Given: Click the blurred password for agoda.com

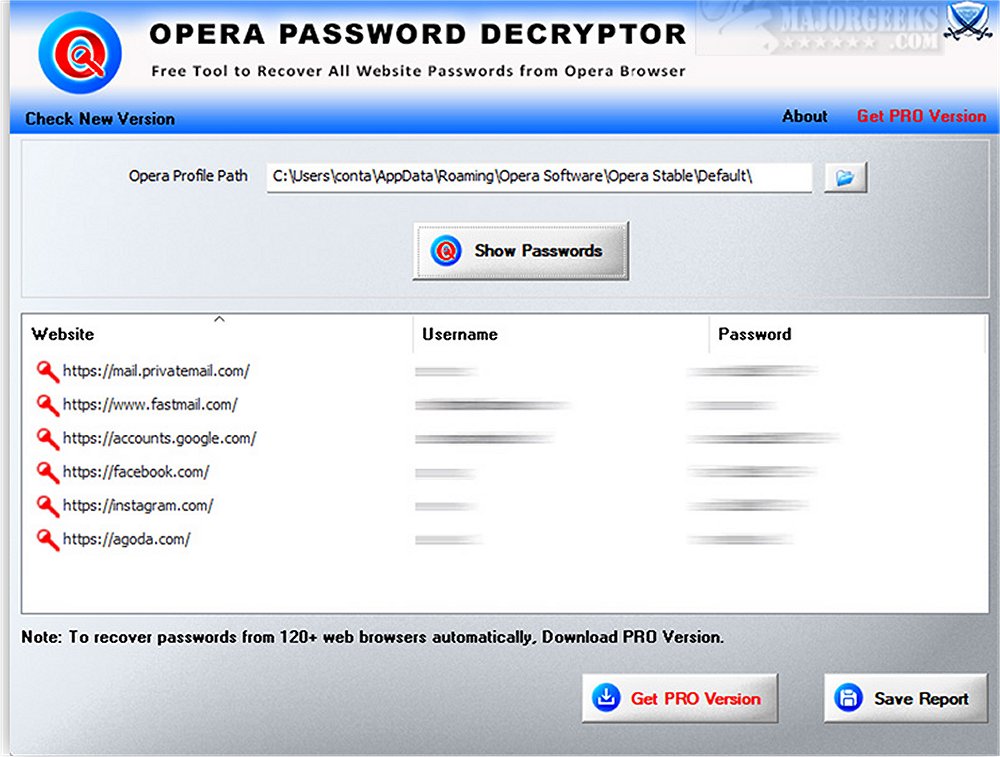Looking at the screenshot, I should click(x=740, y=540).
